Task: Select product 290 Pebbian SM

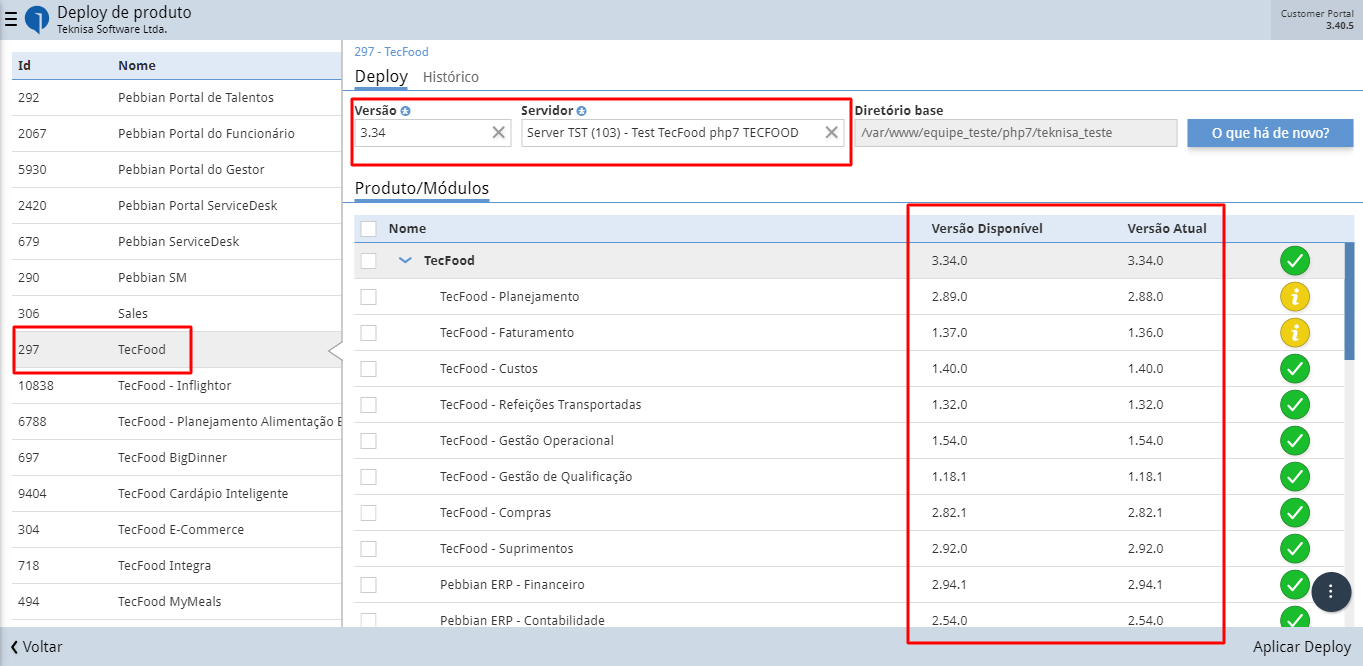Action: click(177, 278)
